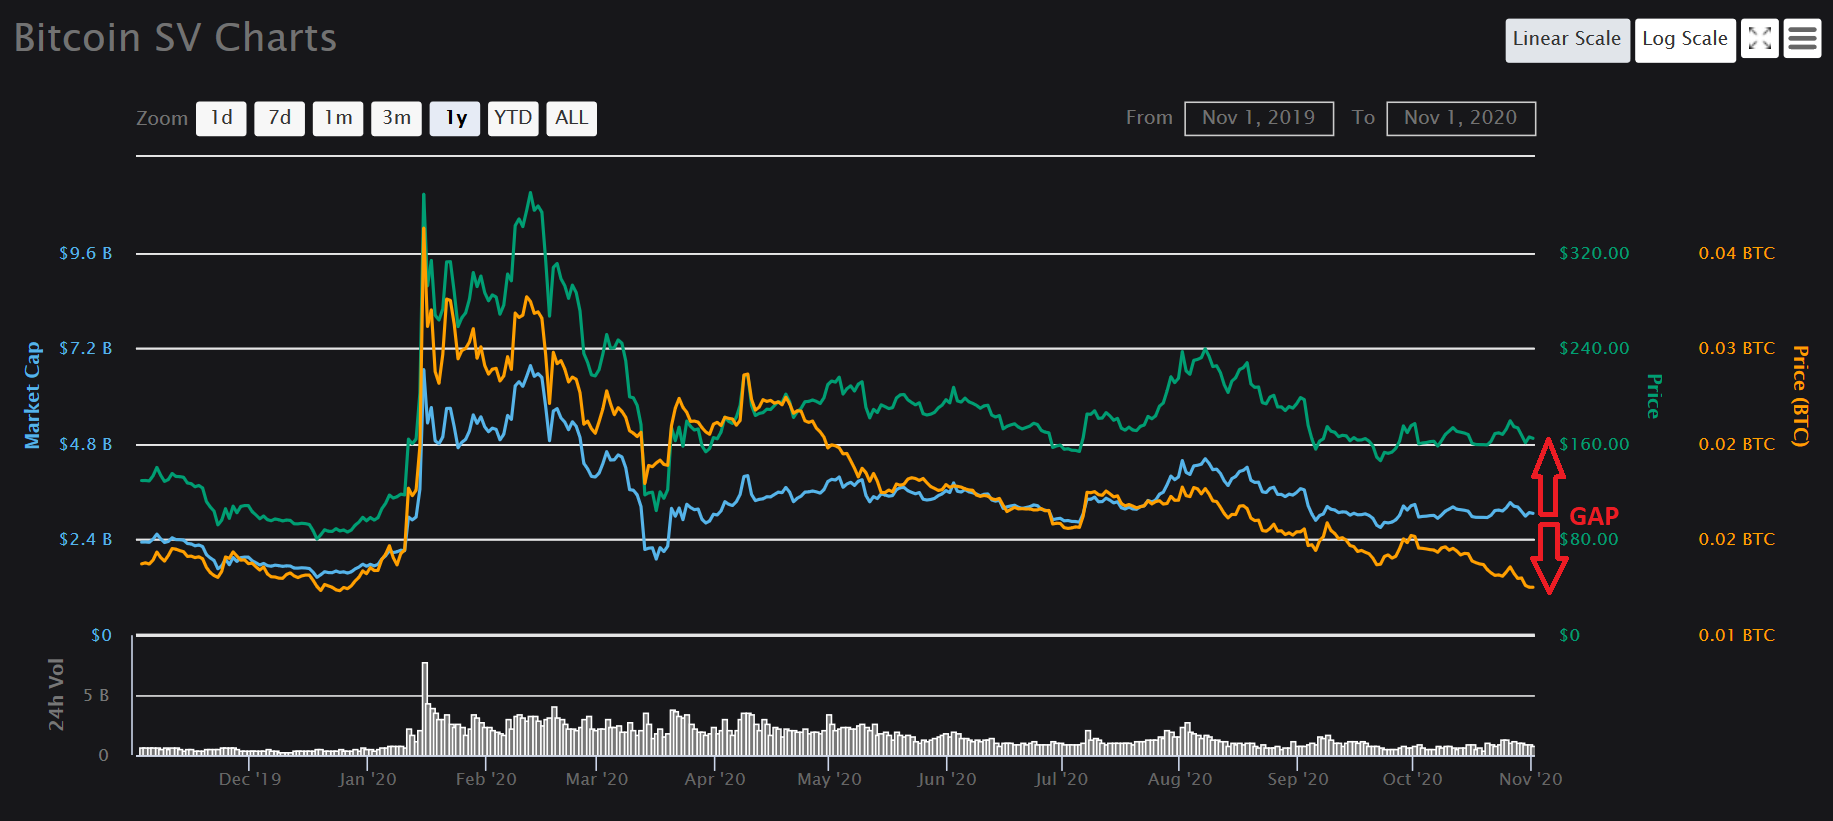Set zoom to 1d

[x=221, y=118]
